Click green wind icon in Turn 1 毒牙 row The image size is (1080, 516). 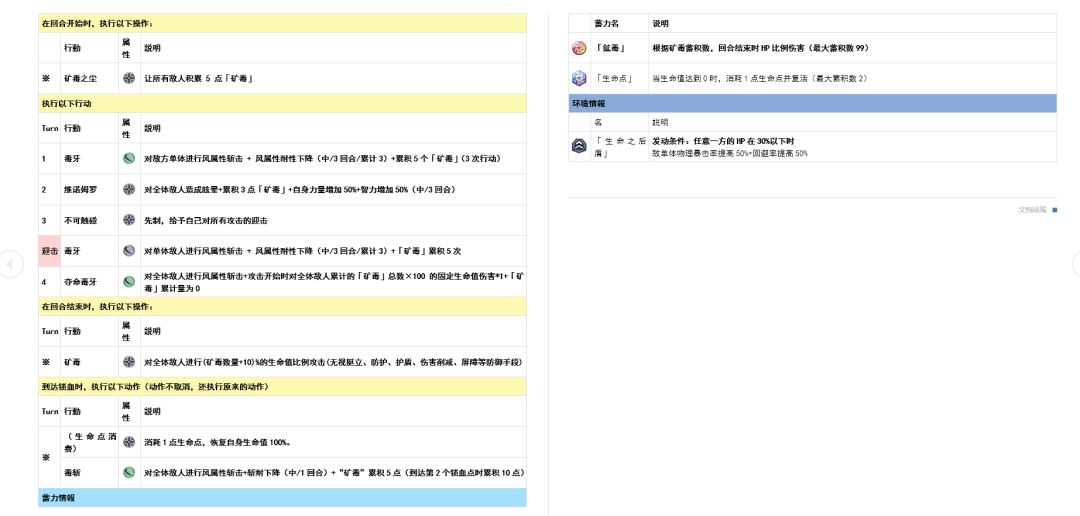tap(129, 158)
